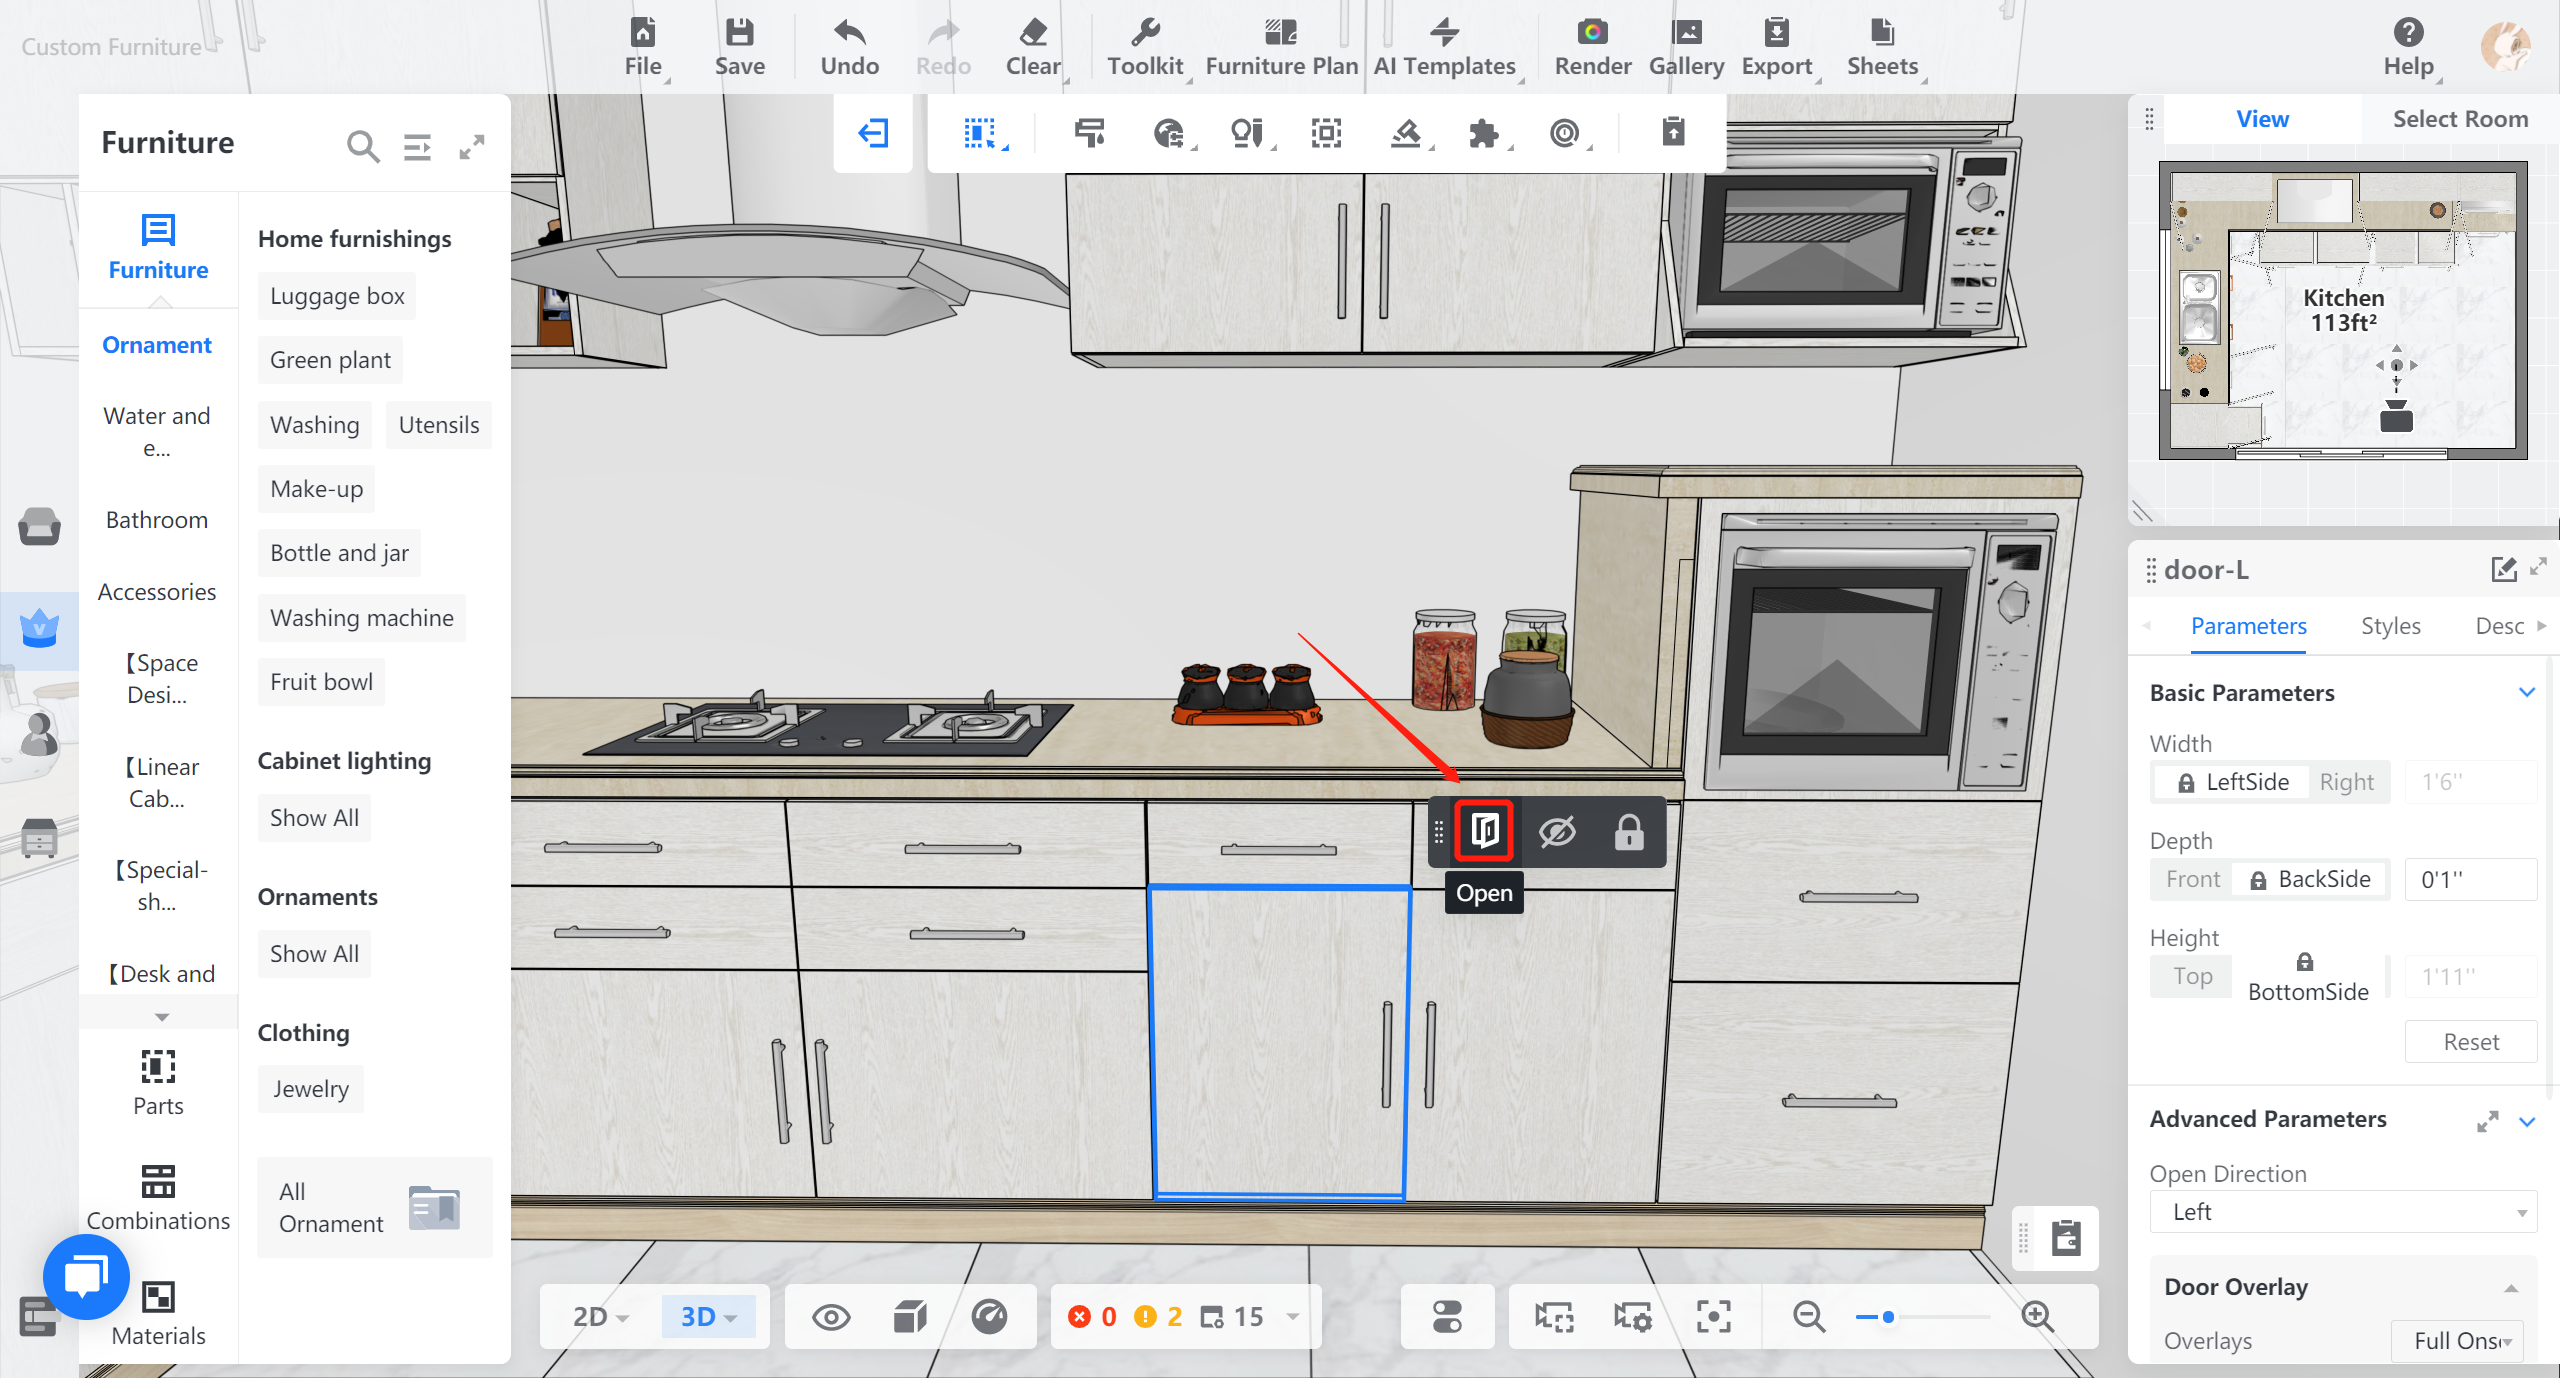Select Front depth anchor
The image size is (2560, 1378).
tap(2192, 879)
